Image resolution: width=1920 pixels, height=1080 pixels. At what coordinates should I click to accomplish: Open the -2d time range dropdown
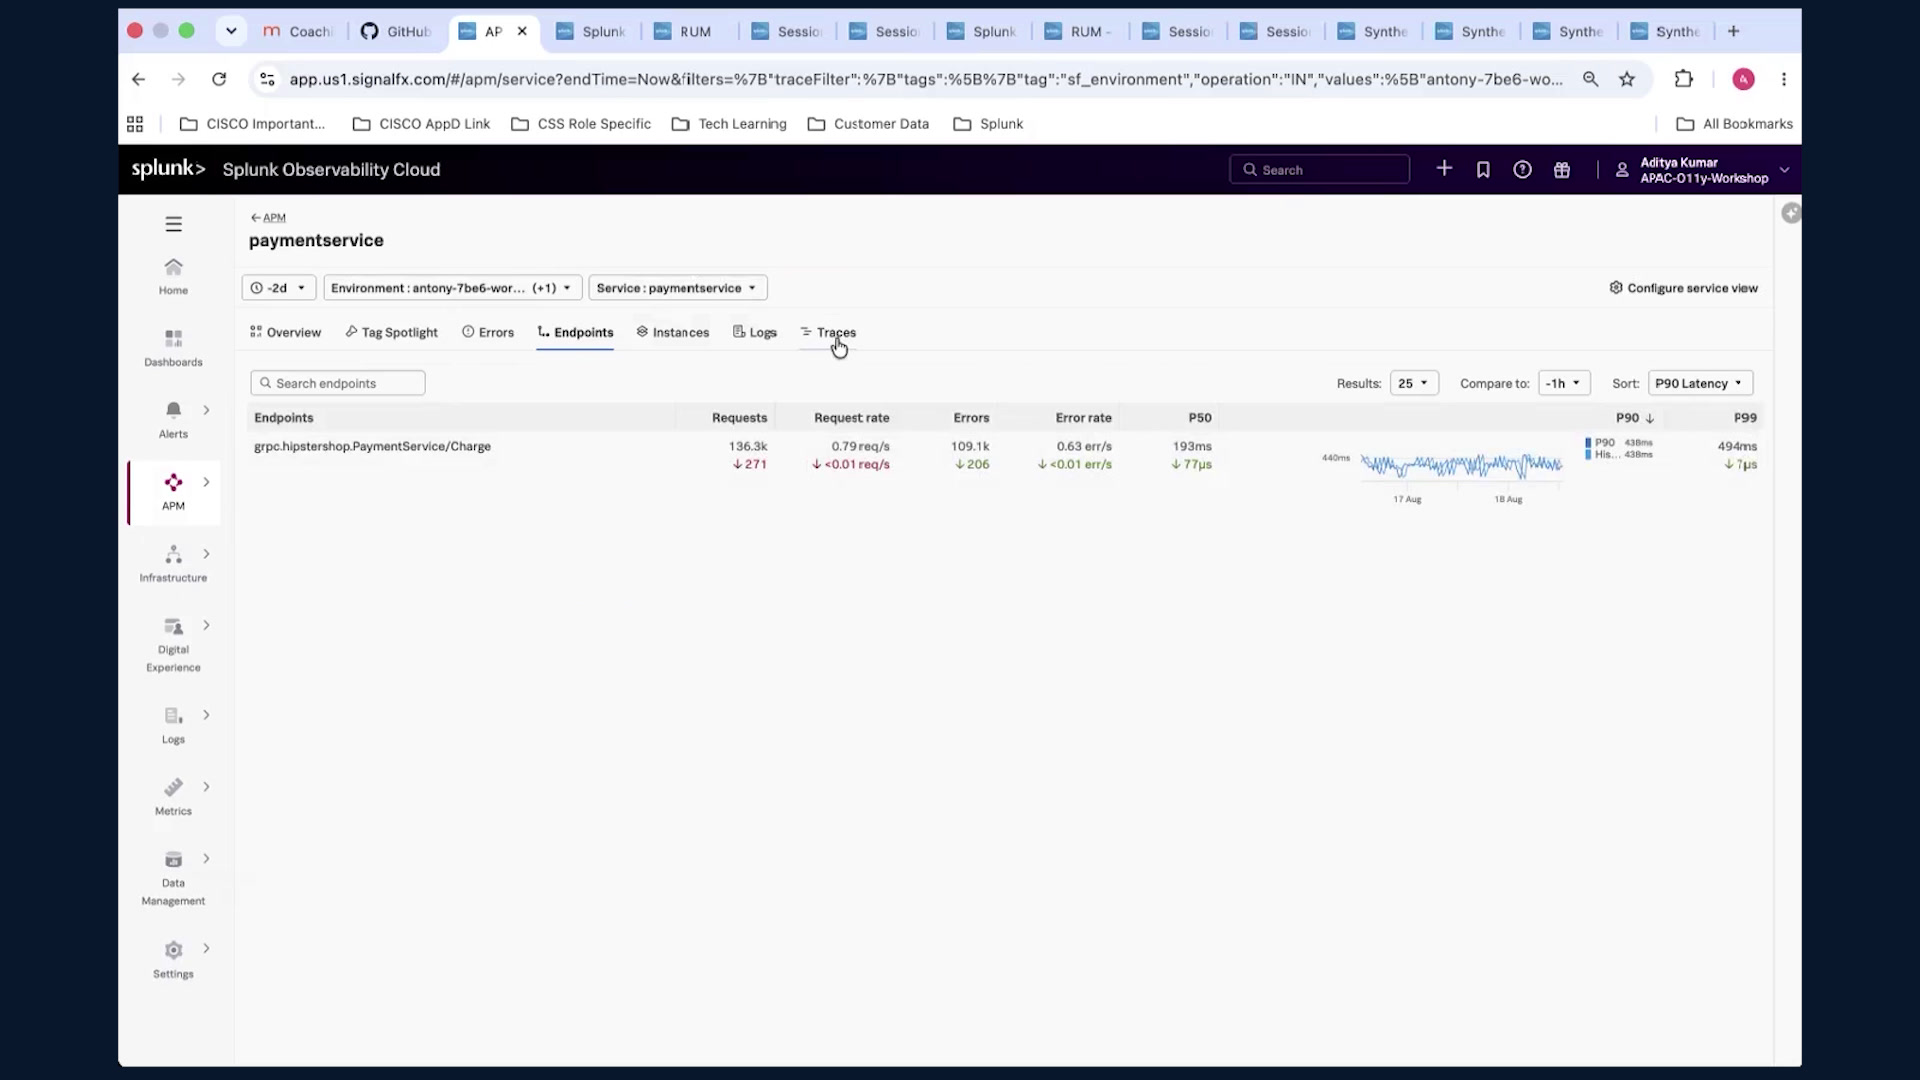(x=279, y=288)
